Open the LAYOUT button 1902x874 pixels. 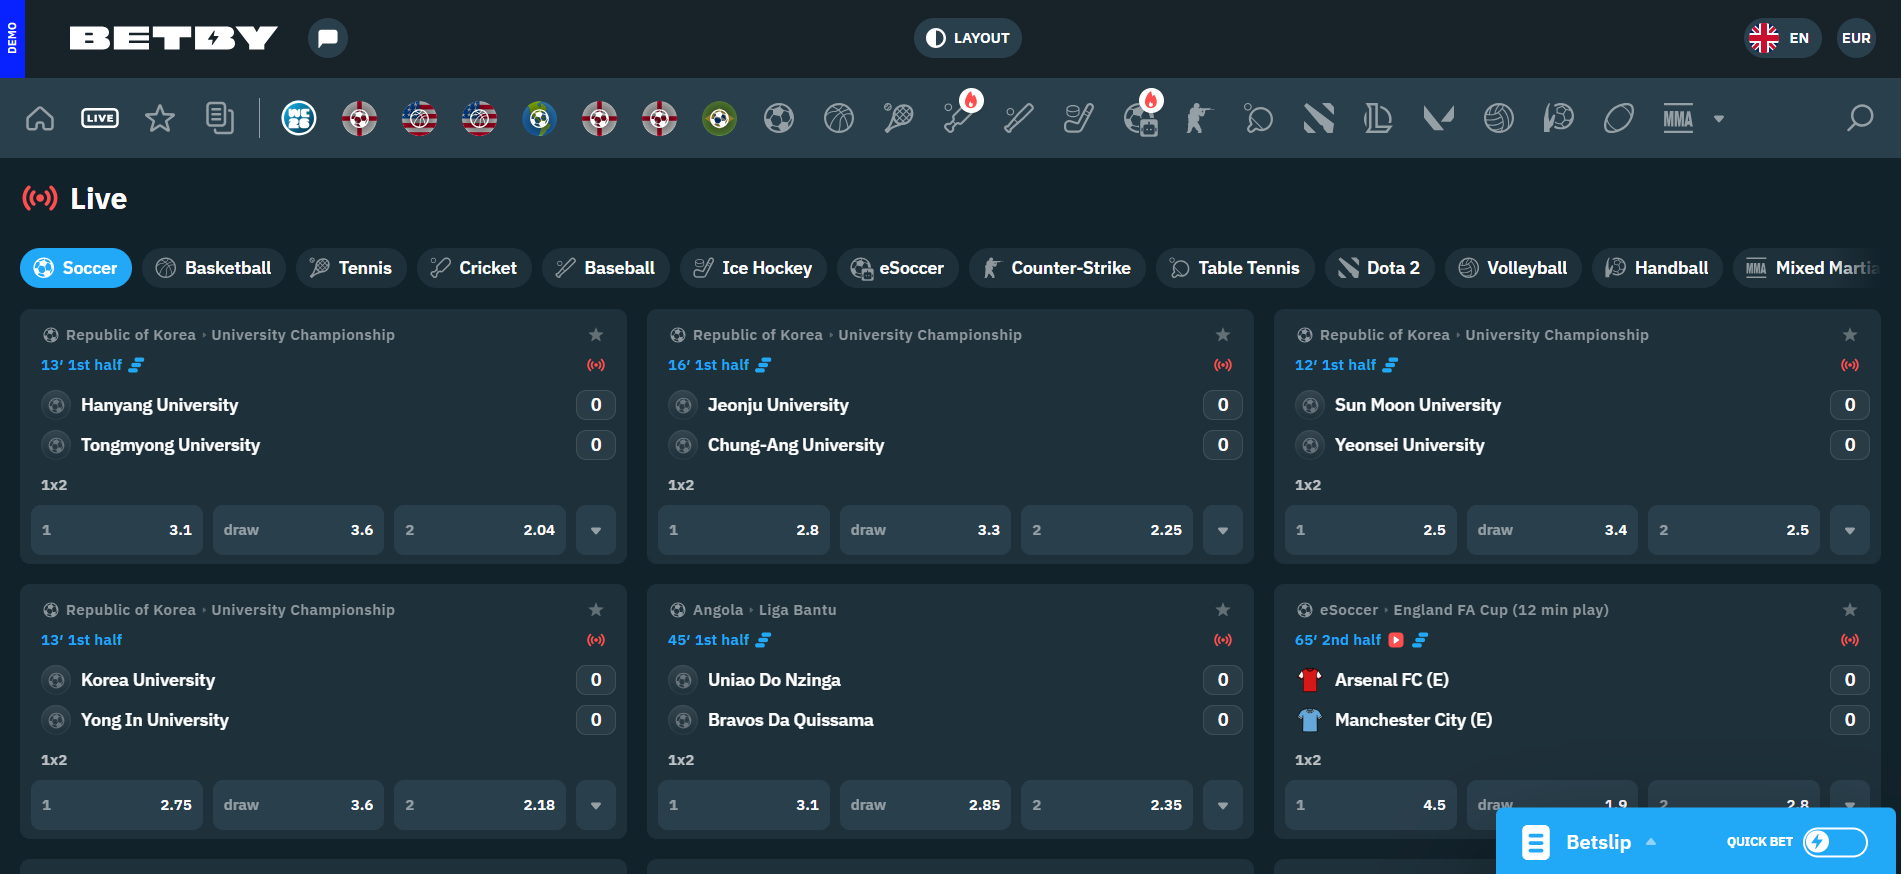[968, 38]
